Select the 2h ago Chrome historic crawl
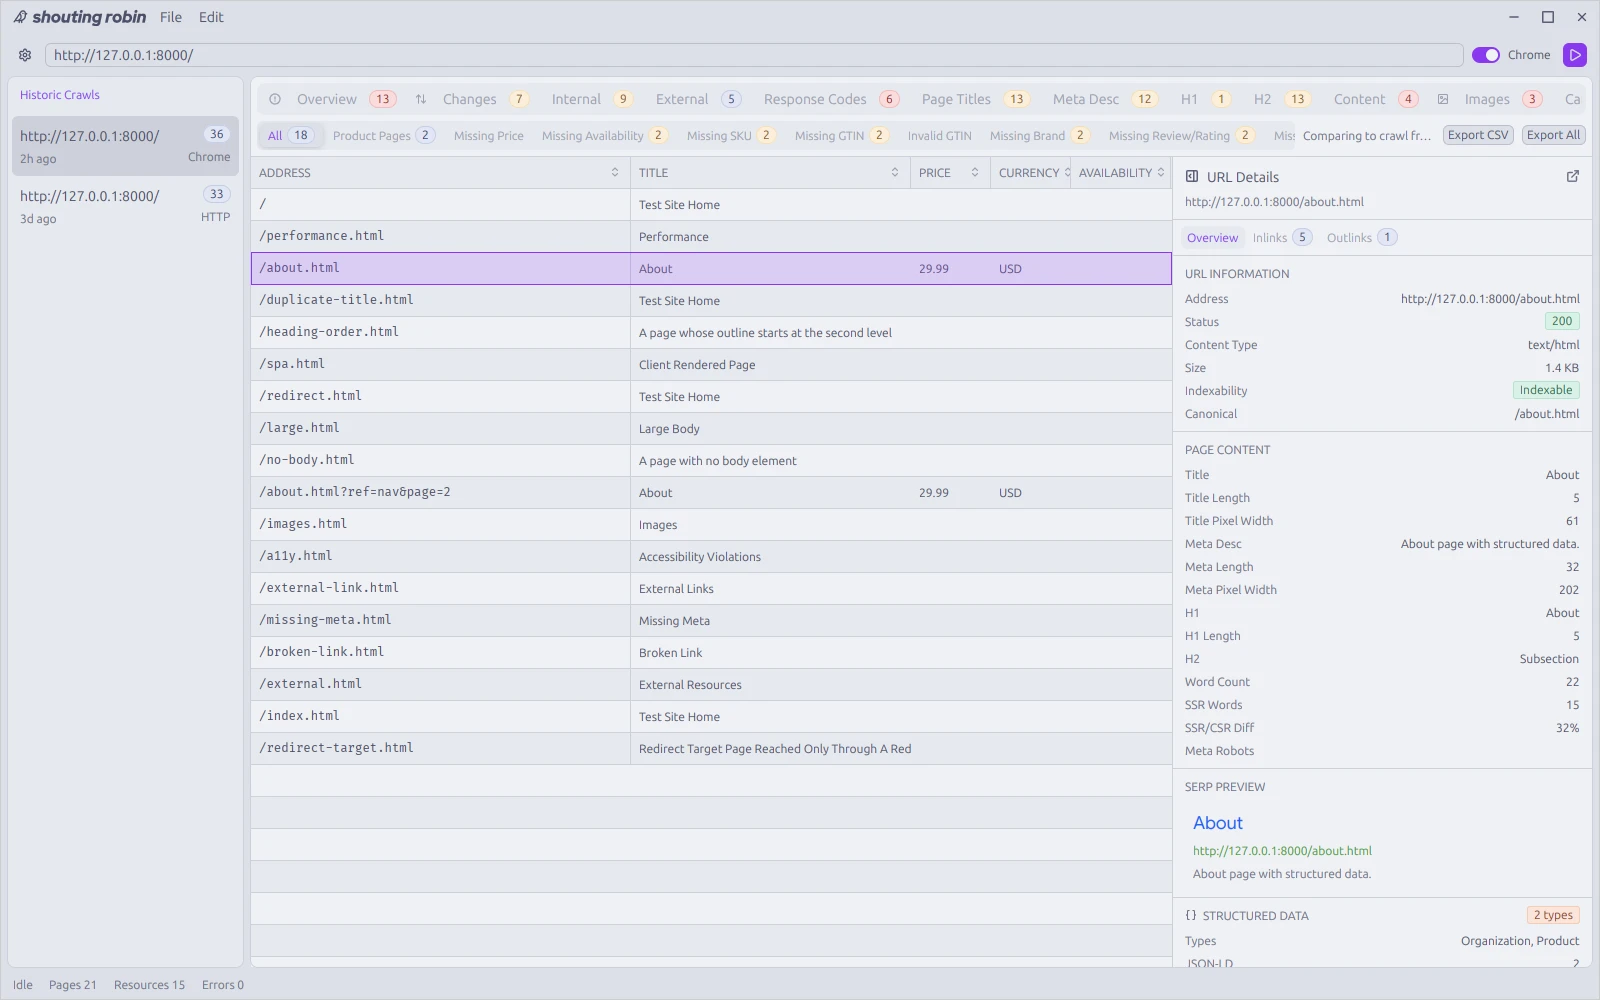This screenshot has height=1000, width=1600. [125, 146]
